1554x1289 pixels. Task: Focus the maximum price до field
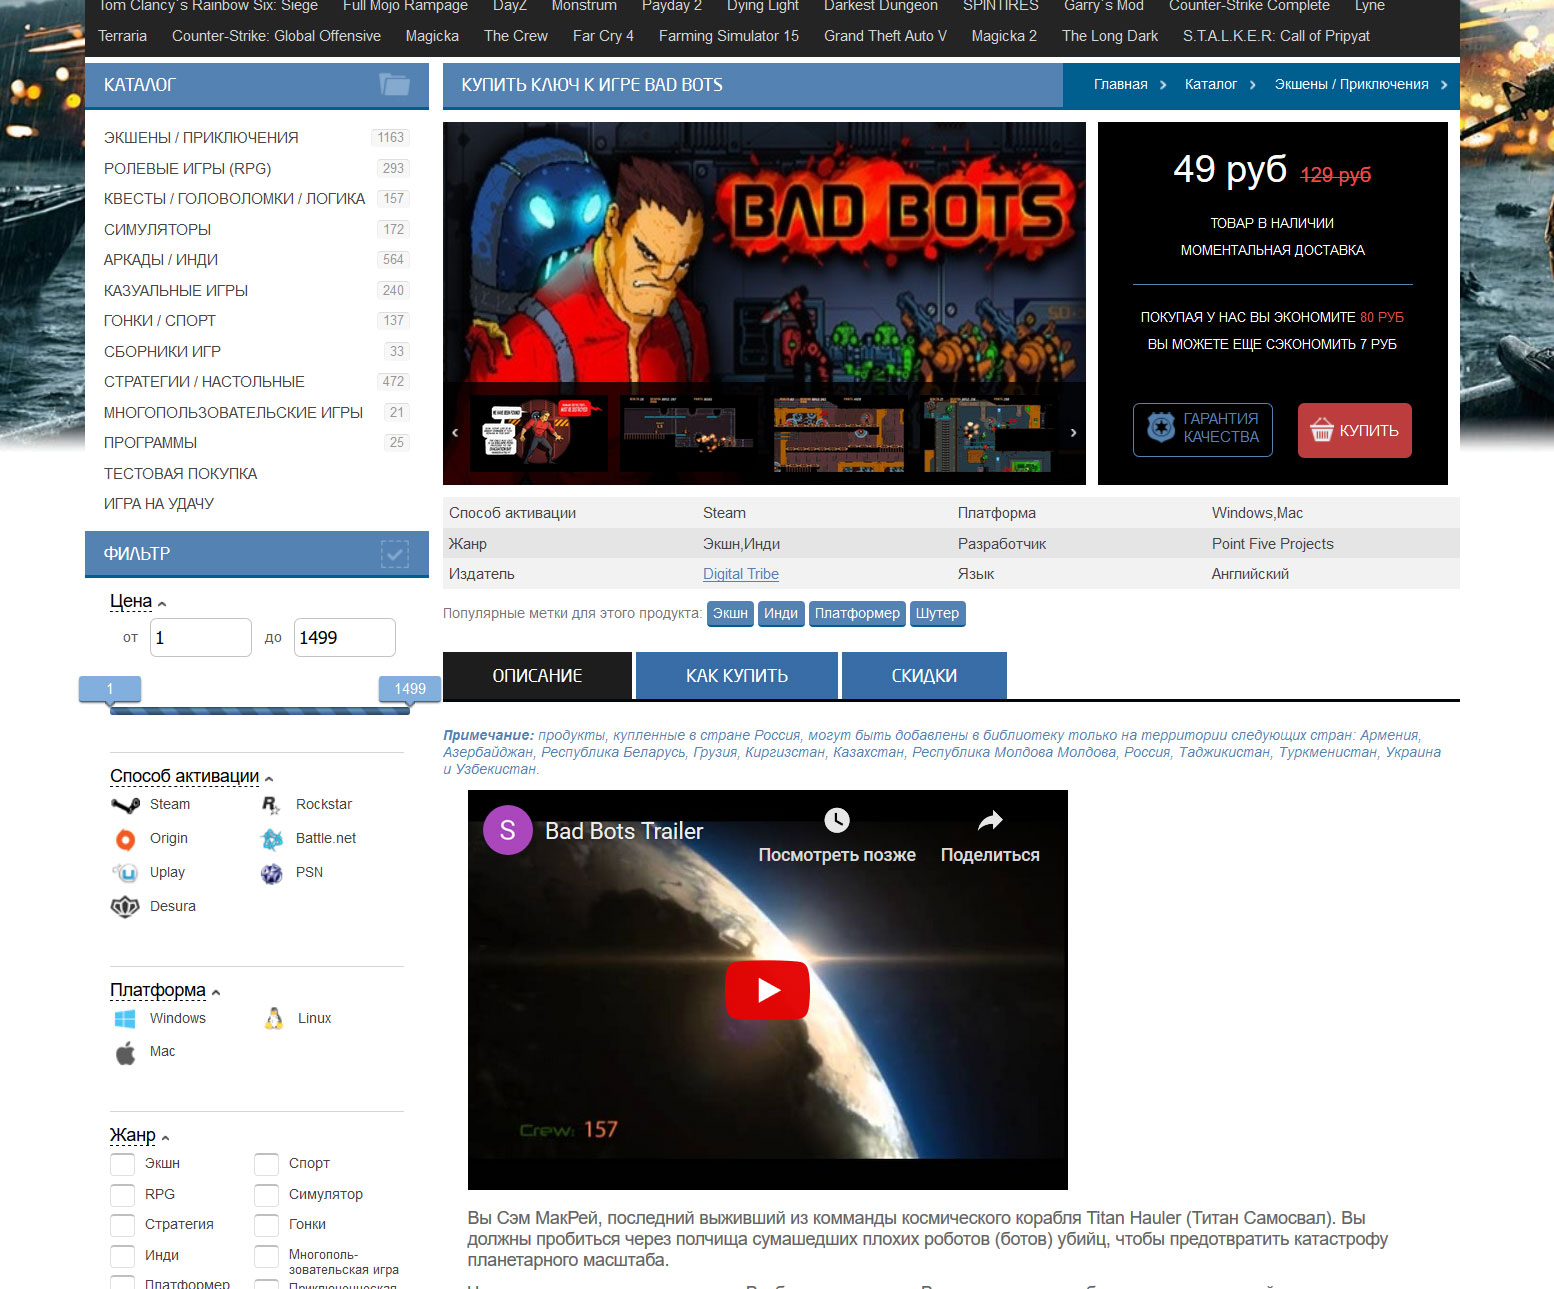[x=345, y=638]
